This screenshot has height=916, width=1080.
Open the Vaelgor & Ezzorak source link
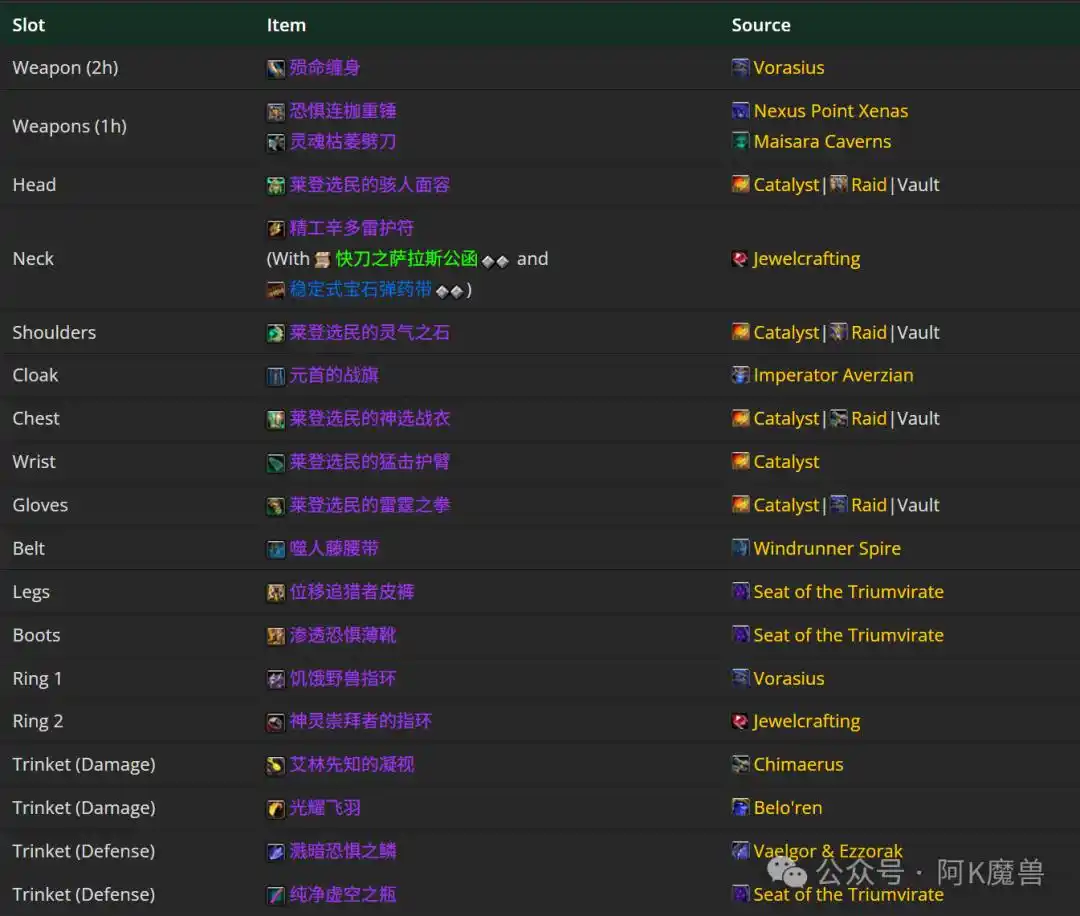(828, 851)
